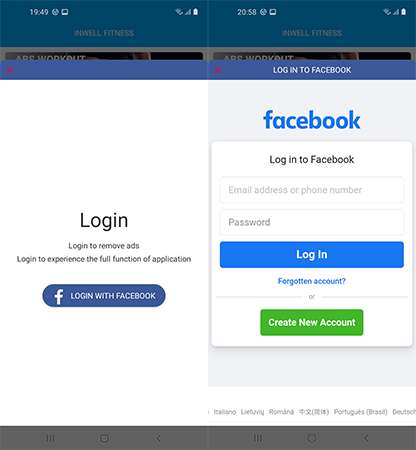Close the Log in to Facebook dialog
Viewport: 416px width, 450px height.
click(x=218, y=70)
